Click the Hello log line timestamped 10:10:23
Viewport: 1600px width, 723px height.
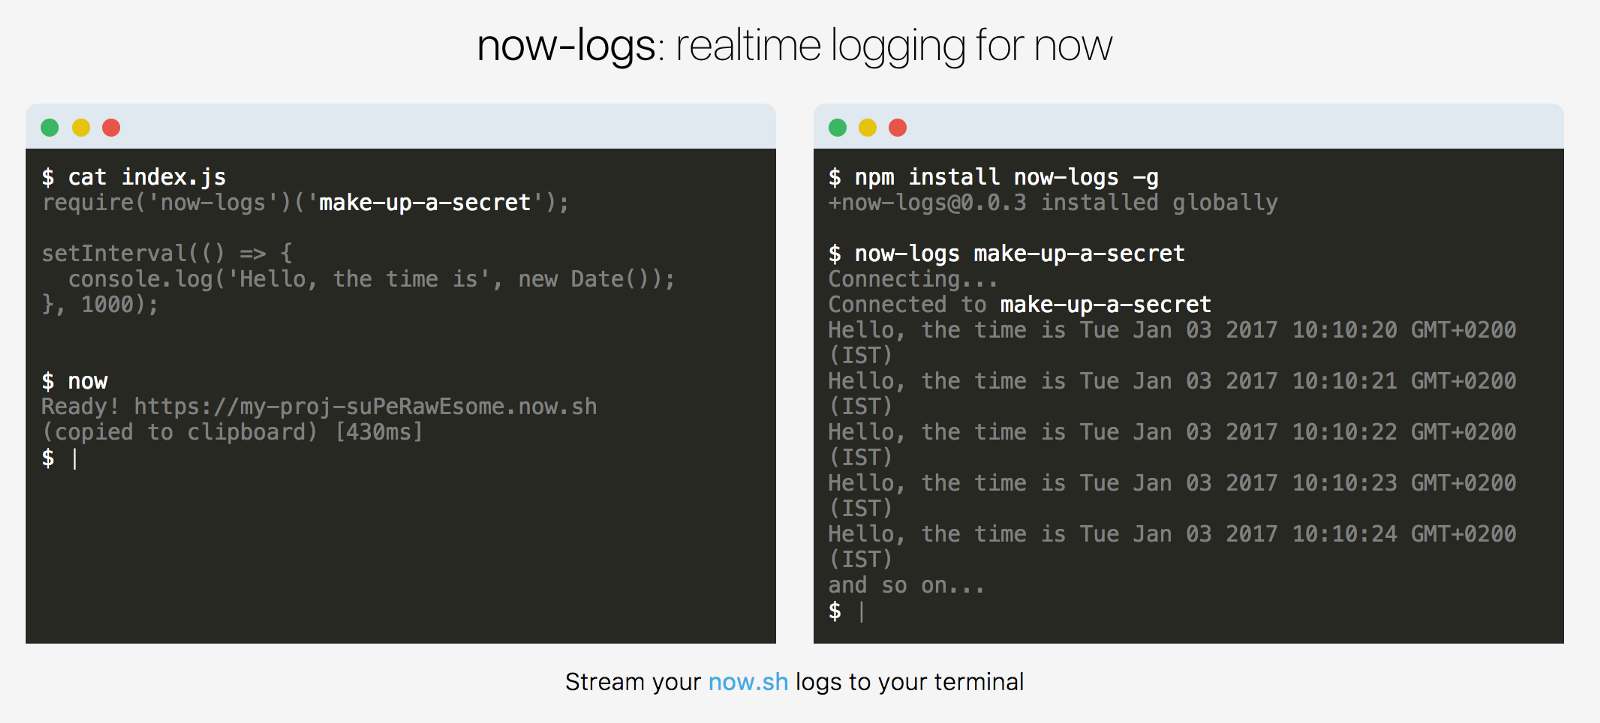click(x=1172, y=496)
